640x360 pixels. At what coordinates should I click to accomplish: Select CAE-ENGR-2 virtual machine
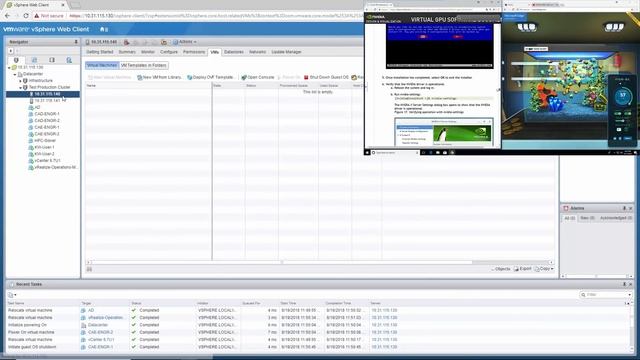(47, 134)
